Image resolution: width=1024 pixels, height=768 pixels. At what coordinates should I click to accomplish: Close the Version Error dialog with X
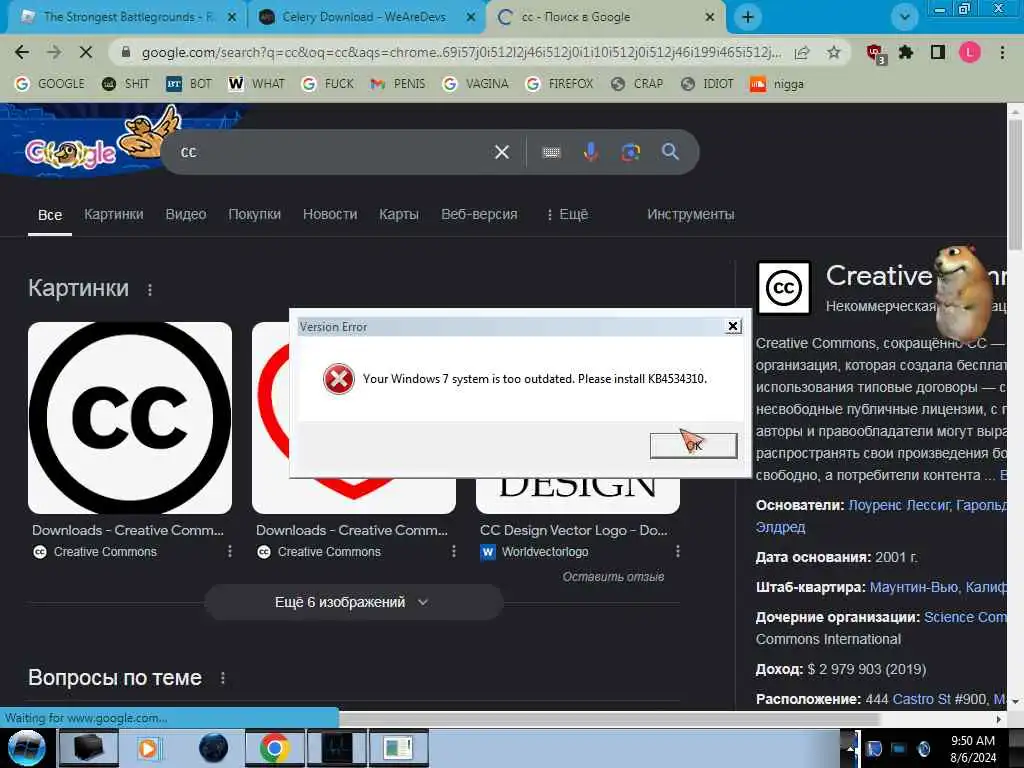pos(733,326)
